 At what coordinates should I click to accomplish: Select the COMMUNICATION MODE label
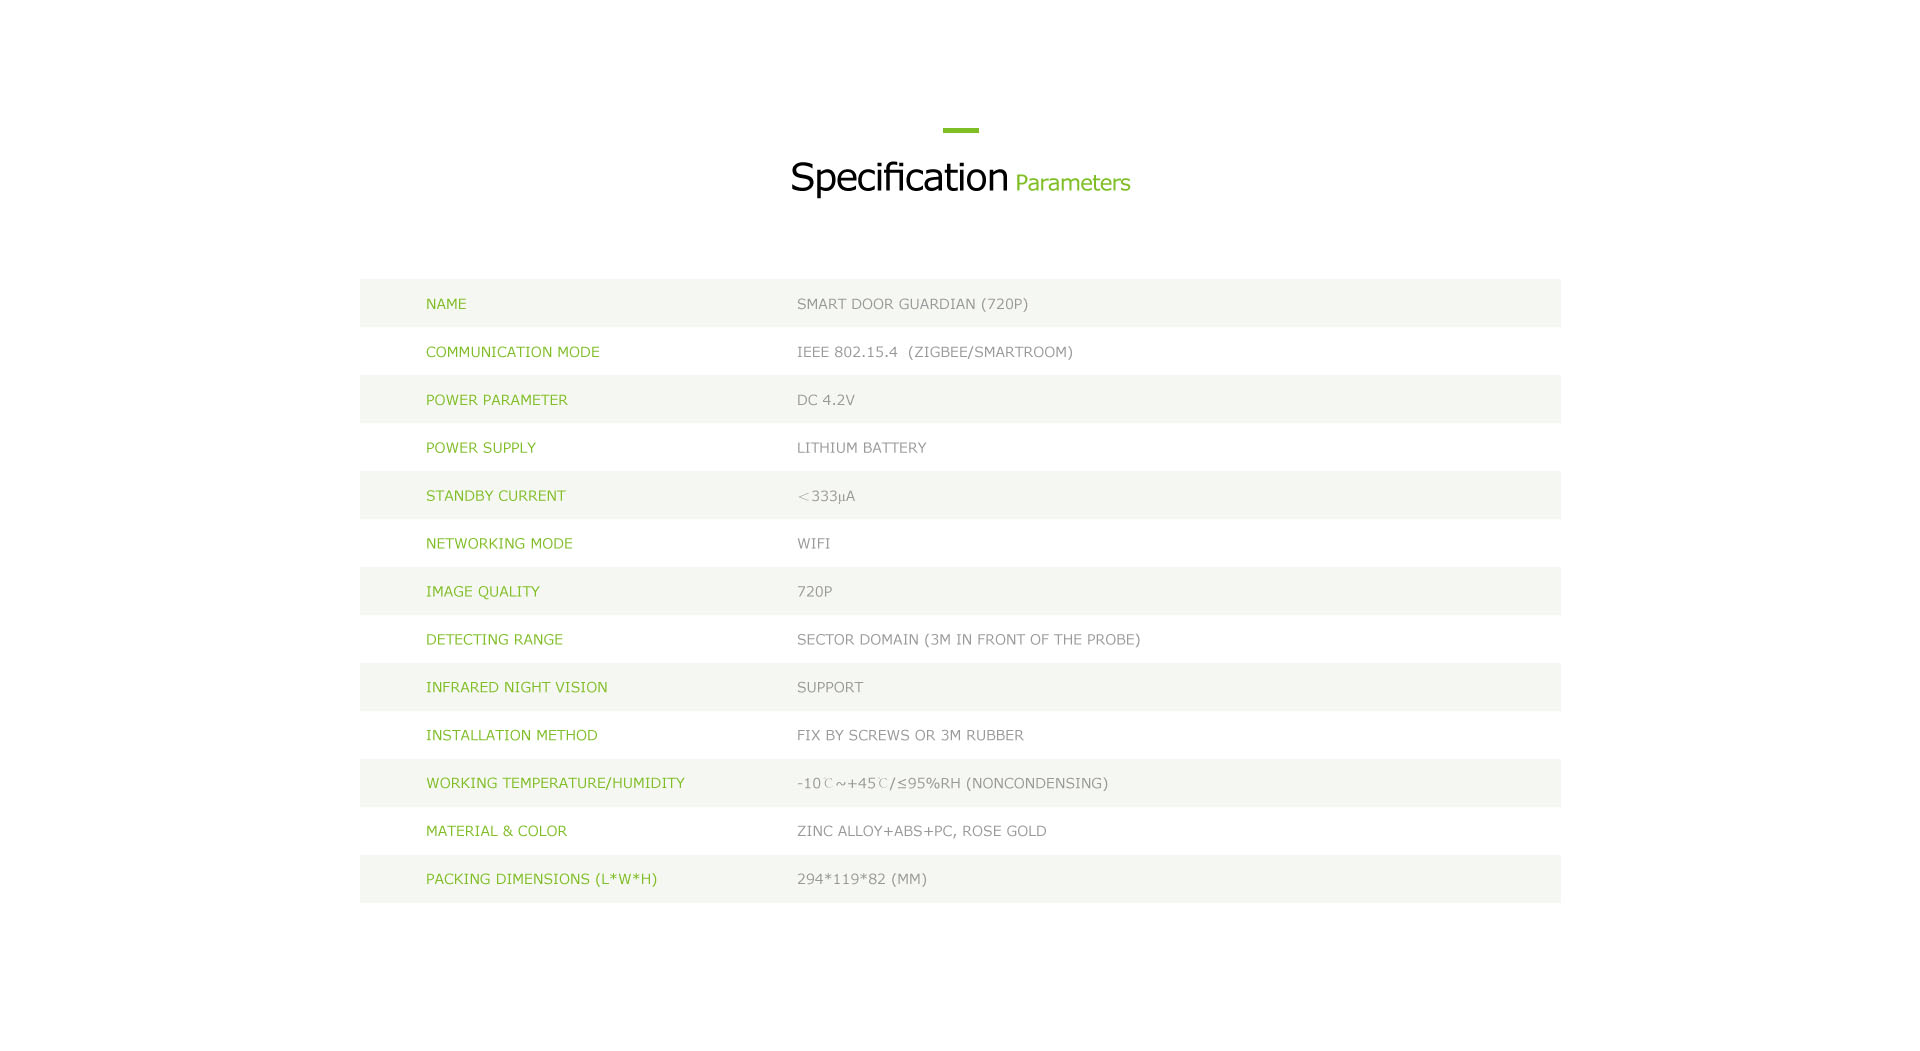pyautogui.click(x=513, y=352)
